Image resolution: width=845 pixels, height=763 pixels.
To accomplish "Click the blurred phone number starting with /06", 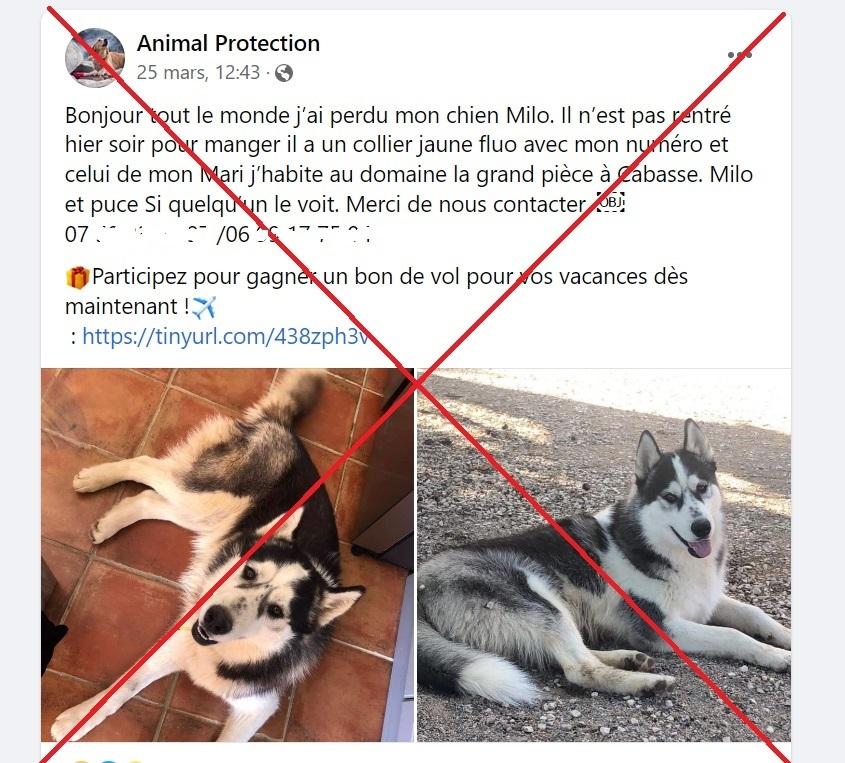I will (x=294, y=234).
